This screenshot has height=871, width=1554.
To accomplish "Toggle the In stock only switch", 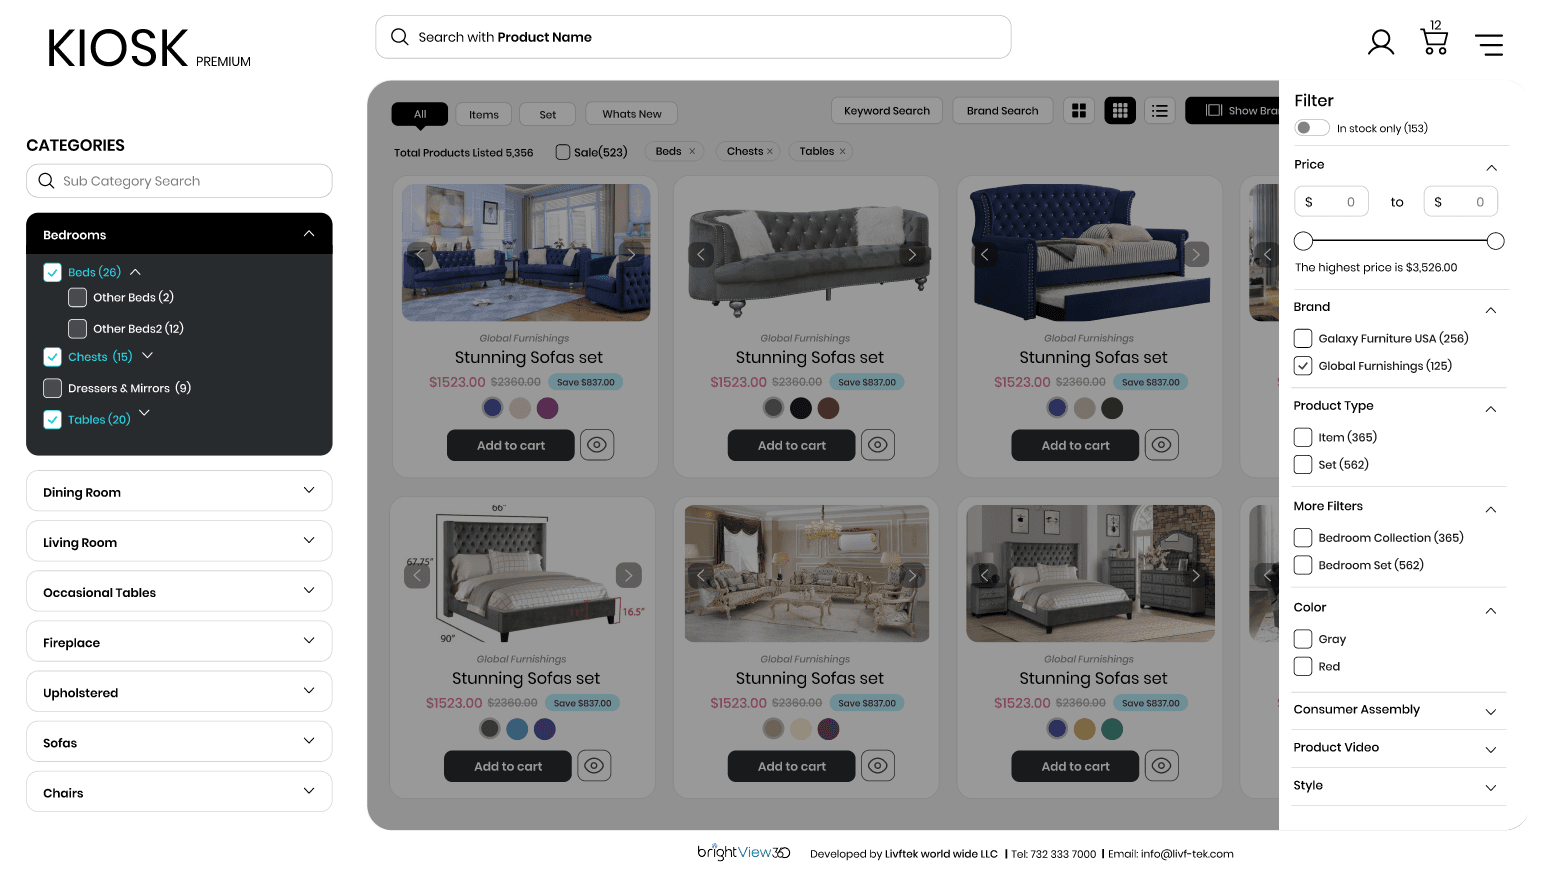I will [1312, 128].
